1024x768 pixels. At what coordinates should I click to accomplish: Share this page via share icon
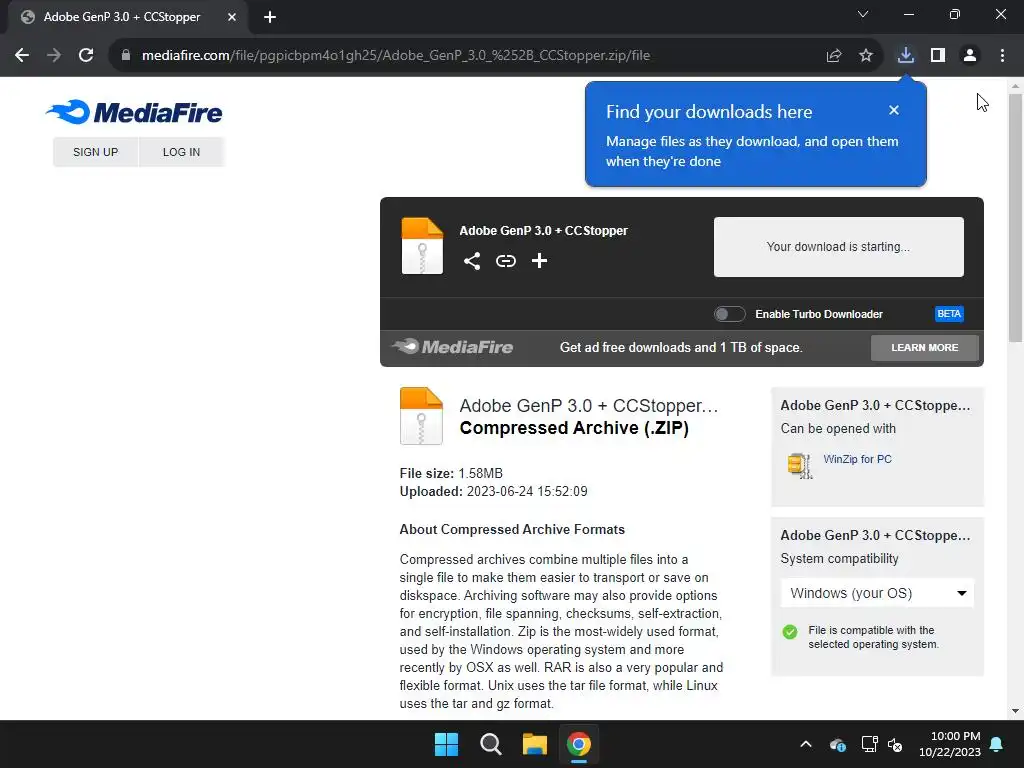(x=834, y=56)
